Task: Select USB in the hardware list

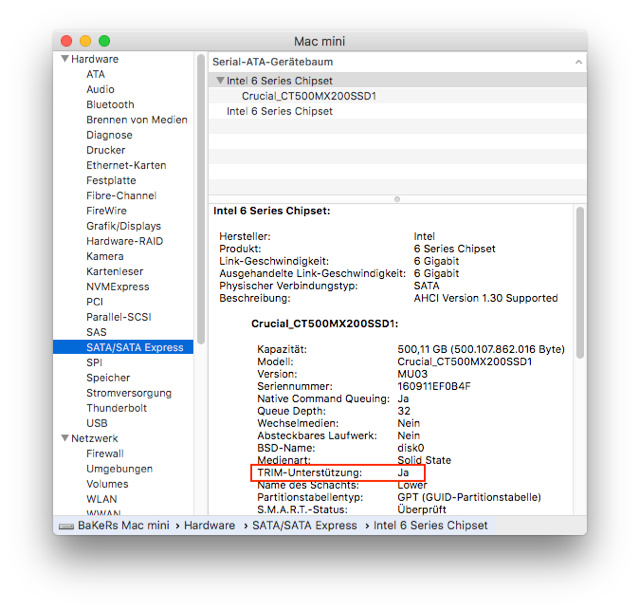Action: [x=97, y=423]
